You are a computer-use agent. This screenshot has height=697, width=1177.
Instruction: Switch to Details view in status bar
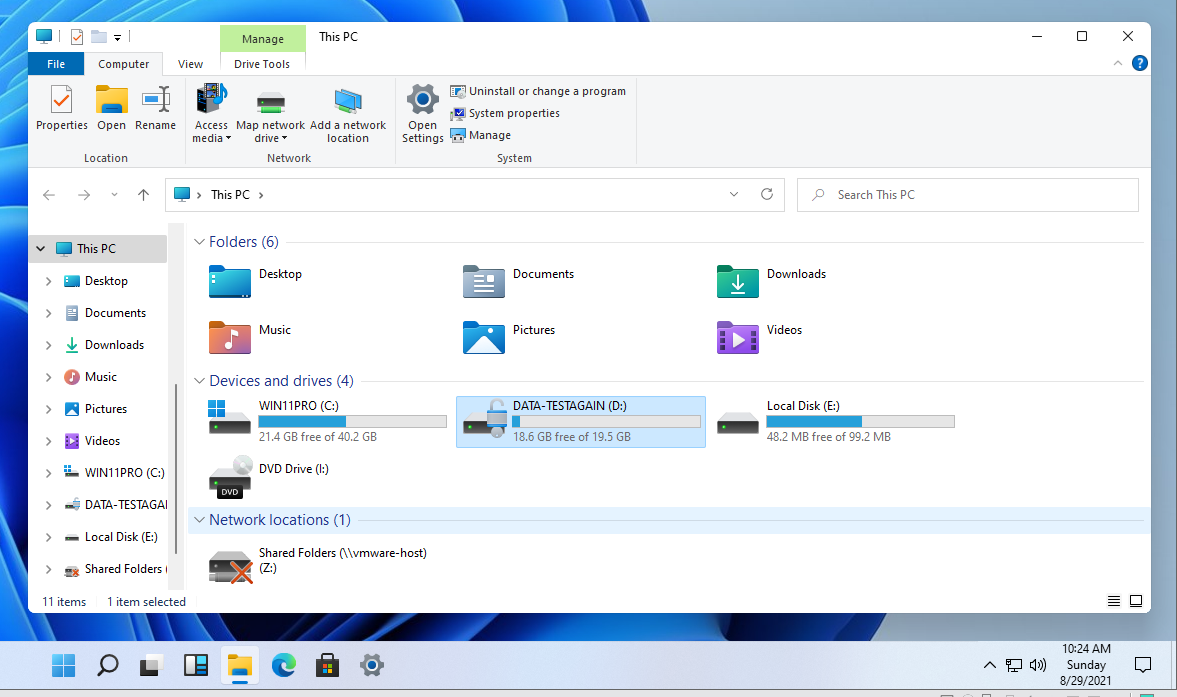[x=1114, y=601]
